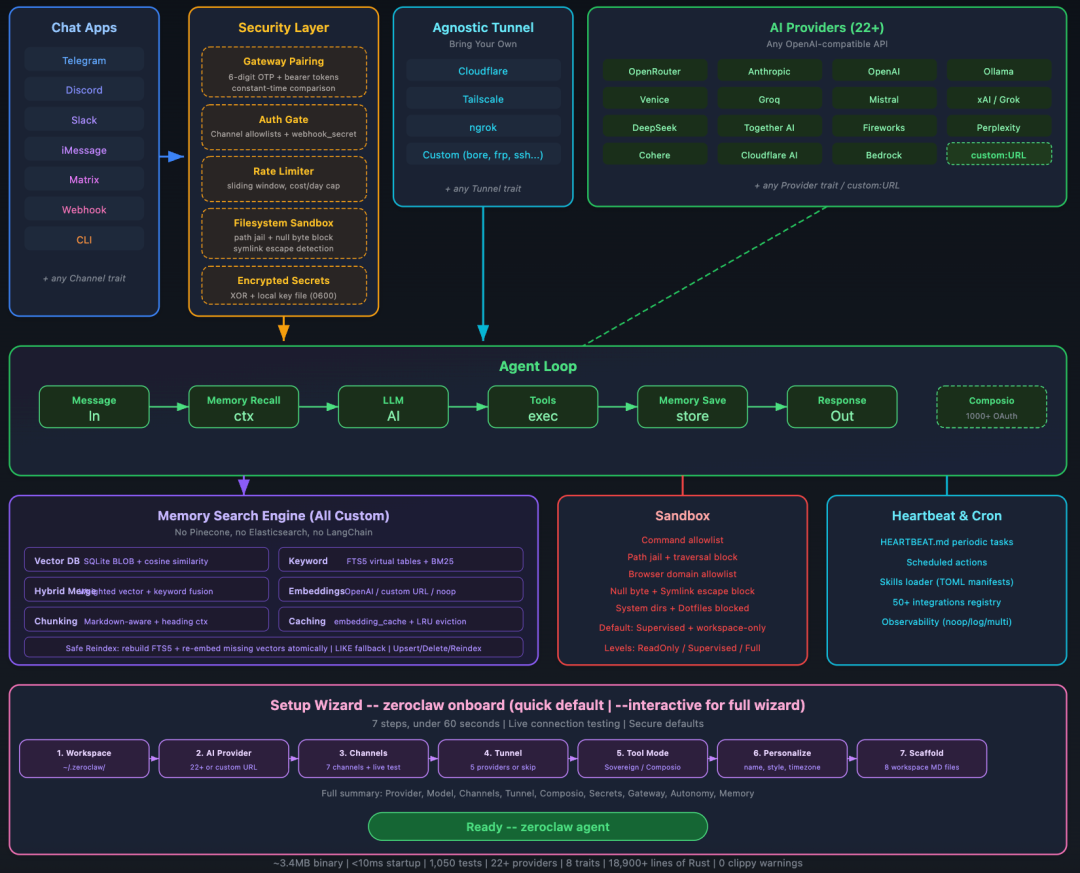The width and height of the screenshot is (1080, 873).
Task: Click 'Levels: ReadOnly / Supervised / Full'
Action: point(682,648)
